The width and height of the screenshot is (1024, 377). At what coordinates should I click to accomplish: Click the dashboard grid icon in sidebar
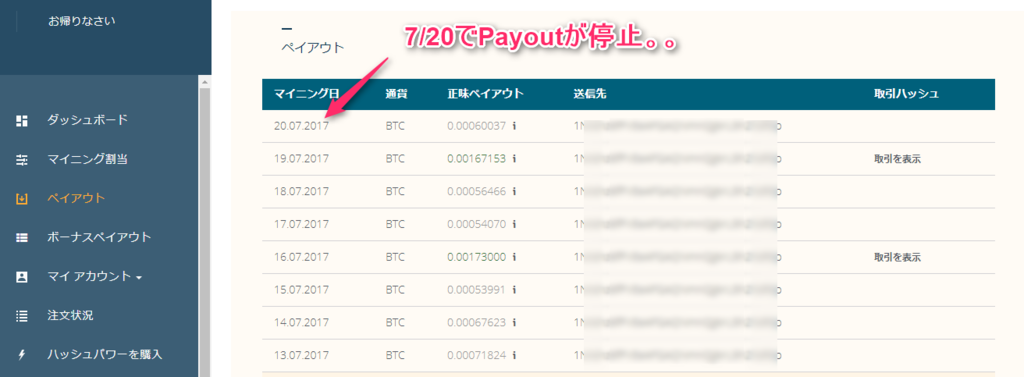(x=22, y=121)
